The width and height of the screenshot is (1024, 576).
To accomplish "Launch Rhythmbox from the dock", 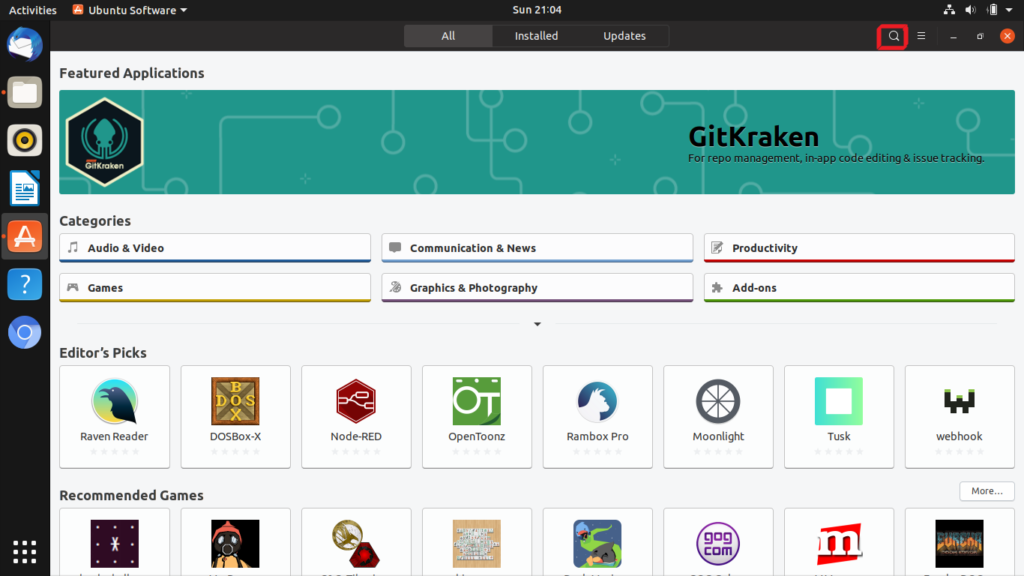I will (x=25, y=140).
